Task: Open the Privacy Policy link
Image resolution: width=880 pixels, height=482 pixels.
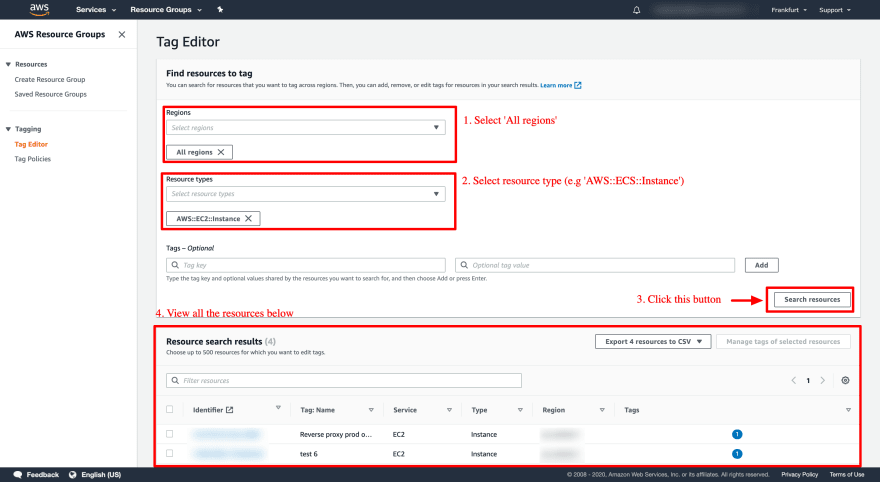Action: (799, 475)
